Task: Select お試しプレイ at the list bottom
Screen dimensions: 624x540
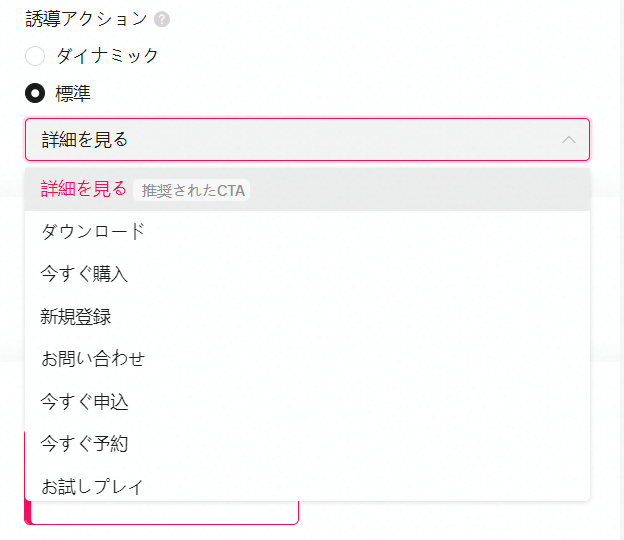Action: coord(93,487)
